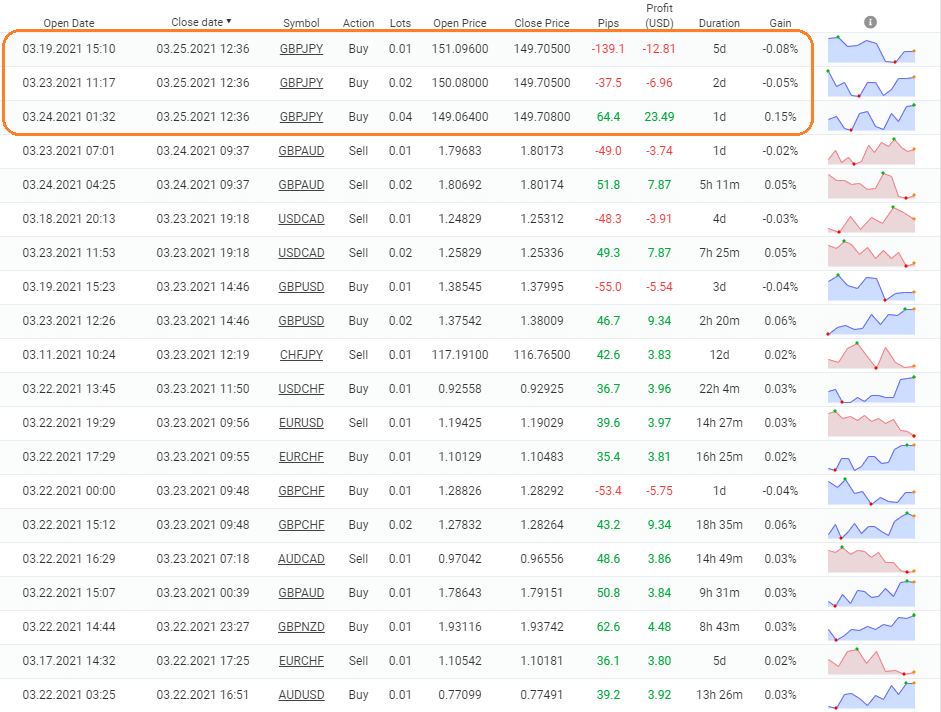Click the Profit (USD) column header
Viewport: 941px width, 712px height.
pyautogui.click(x=659, y=16)
